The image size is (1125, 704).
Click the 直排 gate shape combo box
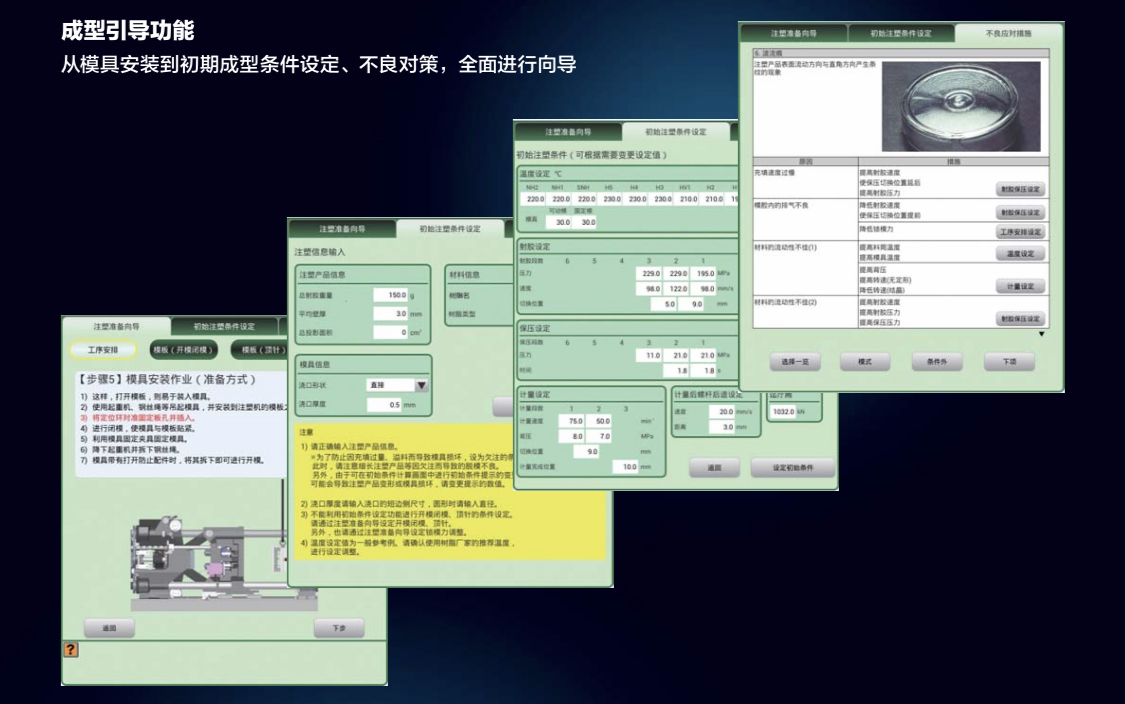390,385
